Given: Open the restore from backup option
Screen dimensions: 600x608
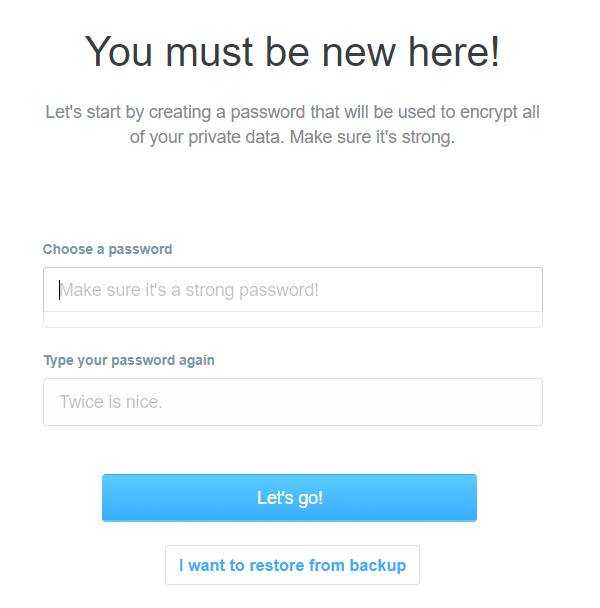Looking at the screenshot, I should pyautogui.click(x=292, y=565).
